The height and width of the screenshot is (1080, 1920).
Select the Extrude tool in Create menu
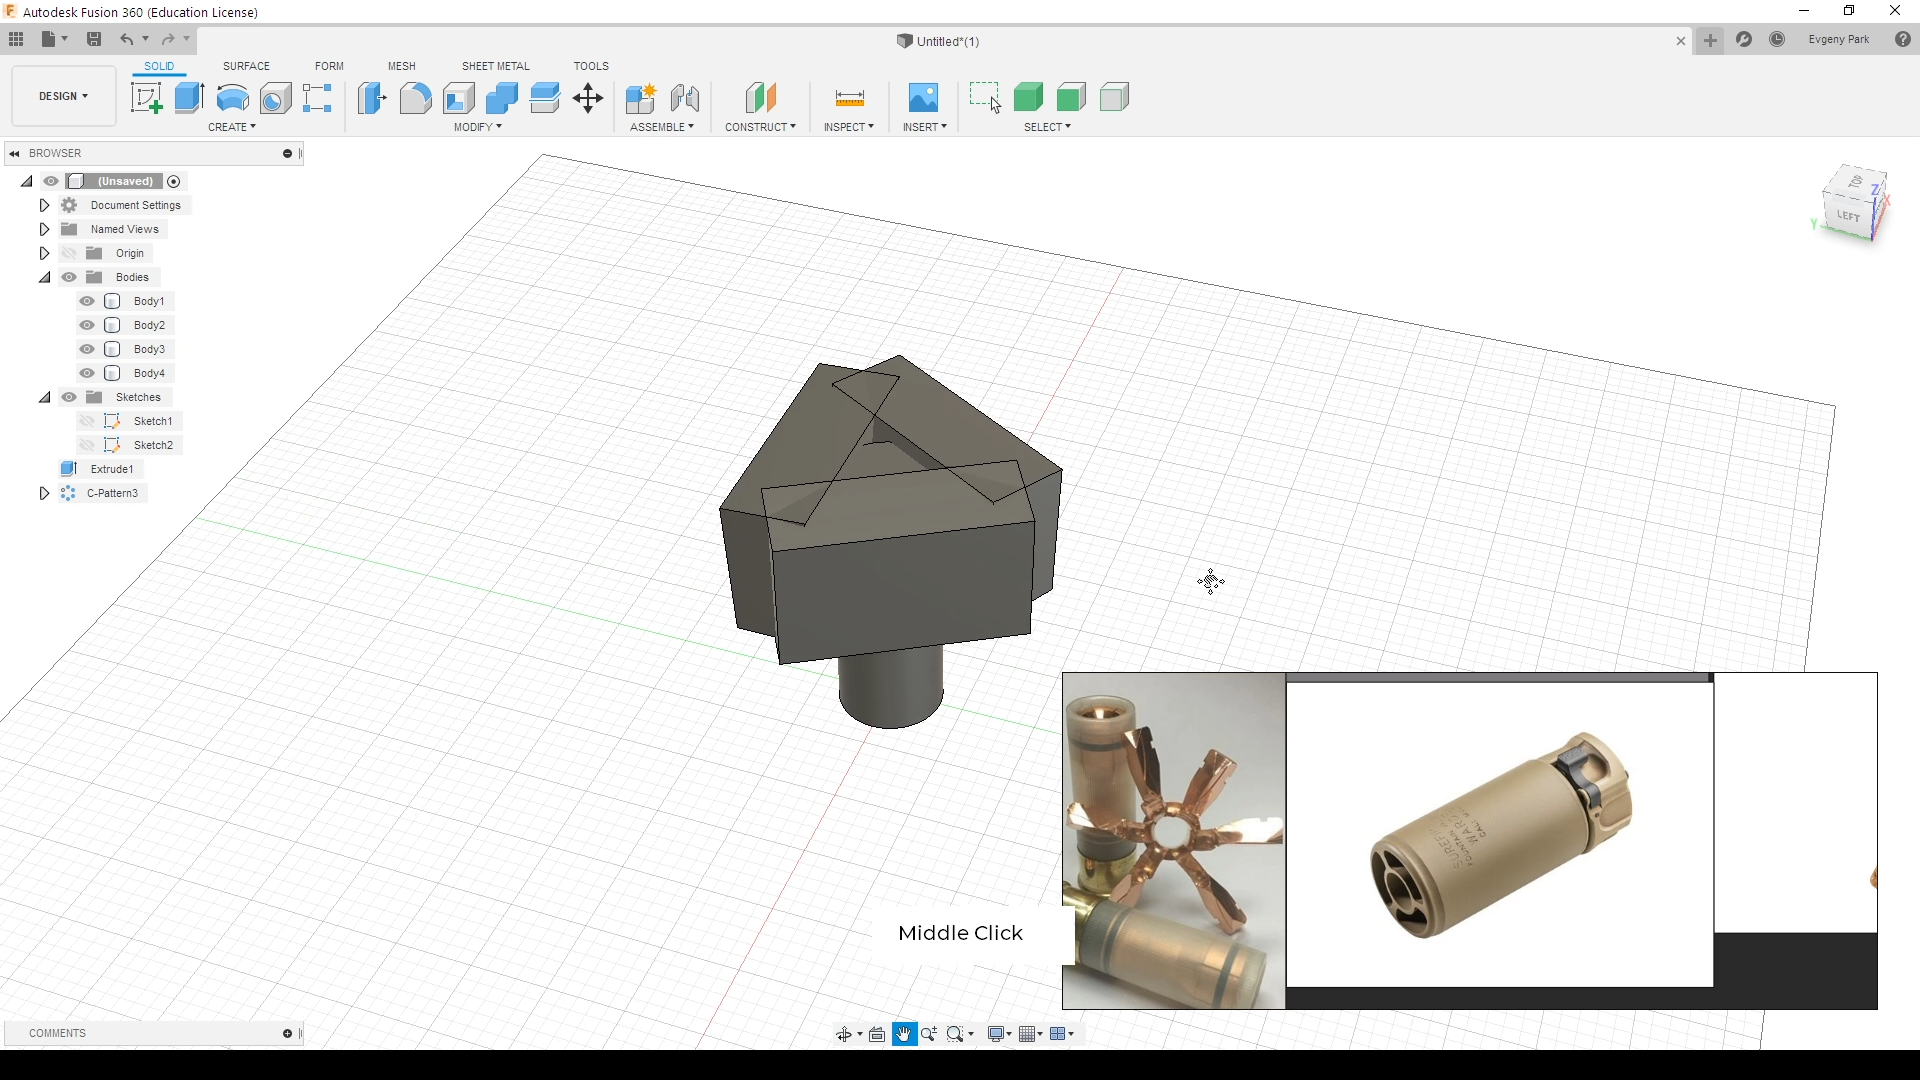(189, 96)
